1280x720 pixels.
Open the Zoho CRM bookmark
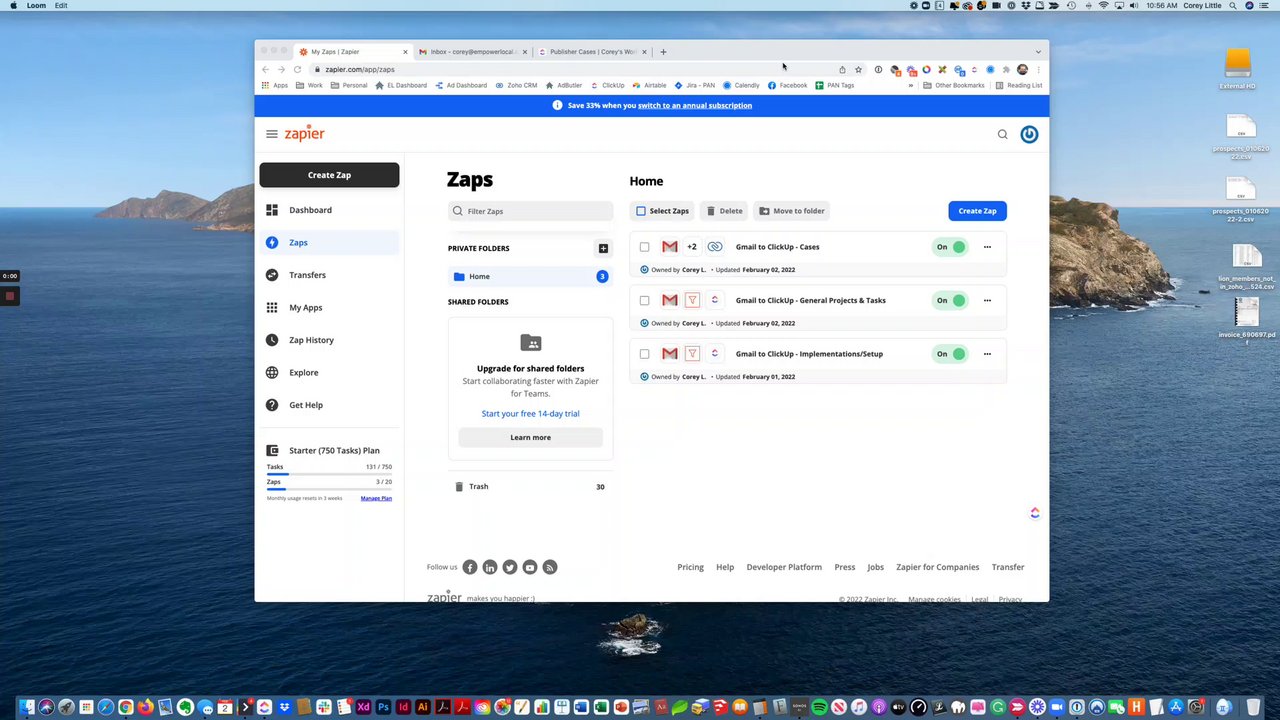517,85
